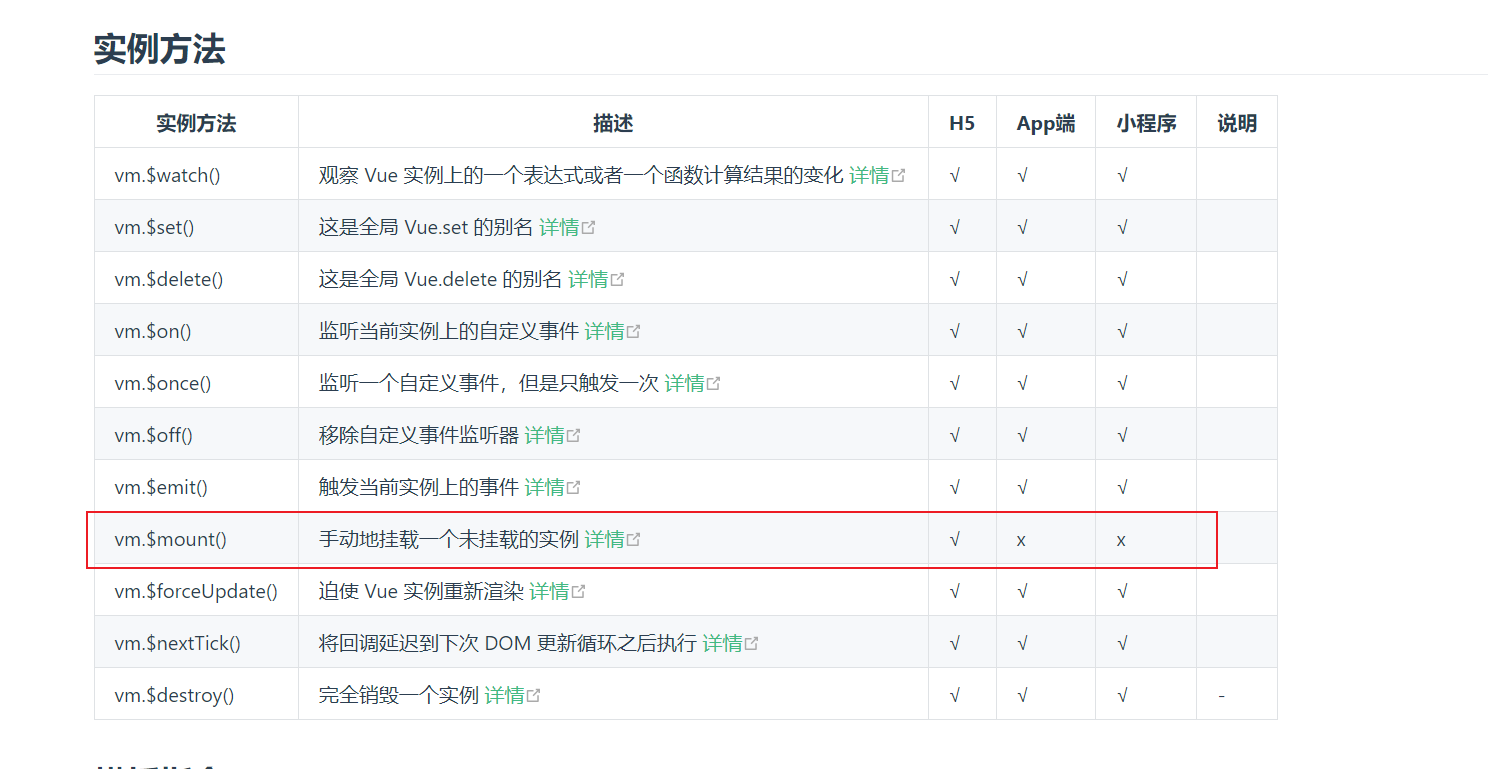This screenshot has height=769, width=1488.
Task: Click the external link icon beside Vue.set description
Action: 588,228
